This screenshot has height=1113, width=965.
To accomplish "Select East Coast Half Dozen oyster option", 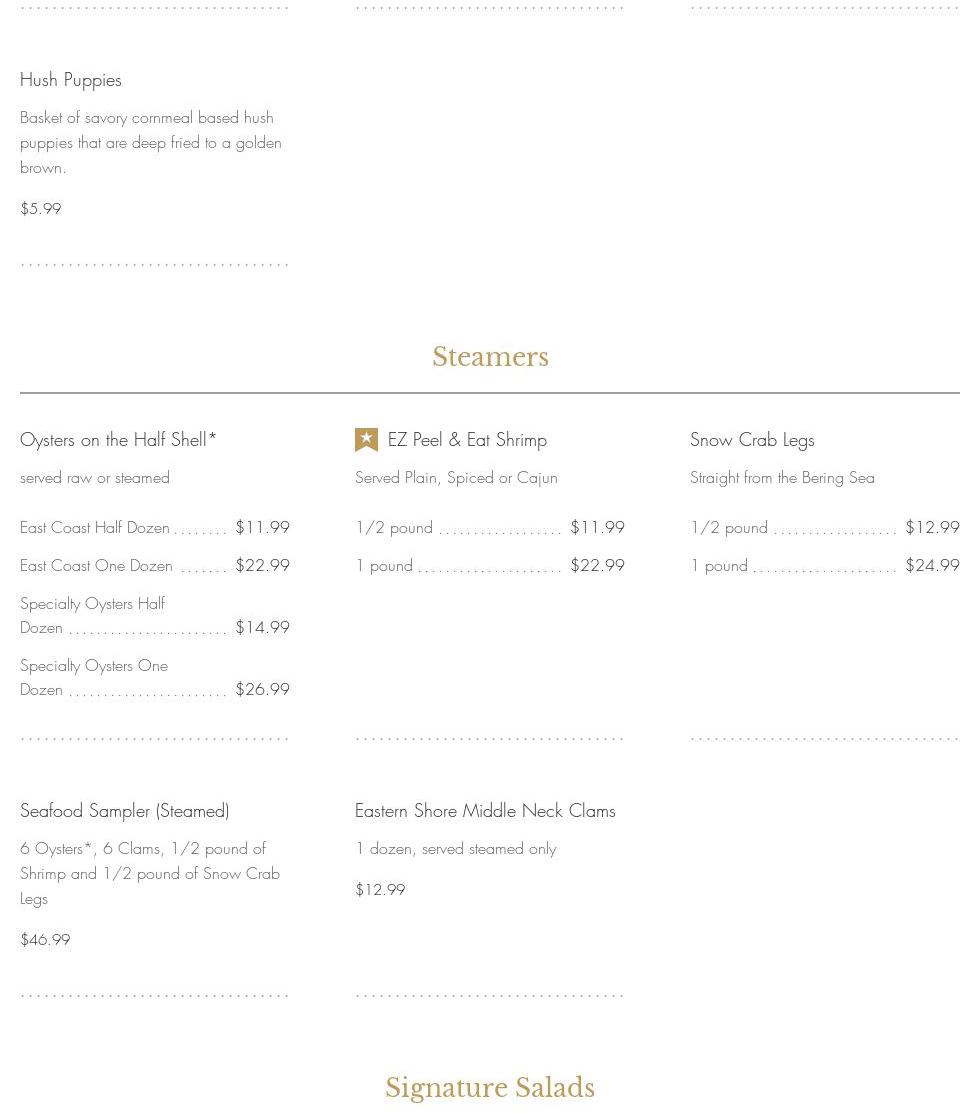I will (x=95, y=528).
